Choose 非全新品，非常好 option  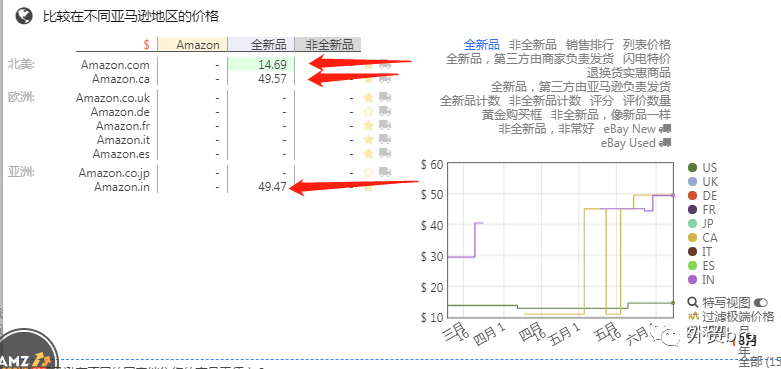coord(546,129)
